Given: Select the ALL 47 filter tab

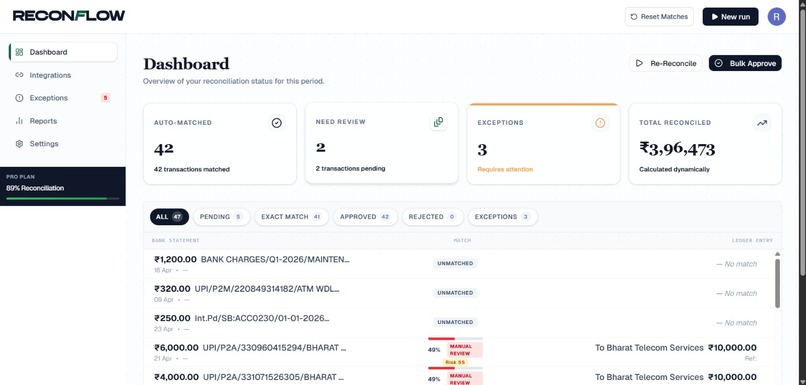Looking at the screenshot, I should (170, 217).
